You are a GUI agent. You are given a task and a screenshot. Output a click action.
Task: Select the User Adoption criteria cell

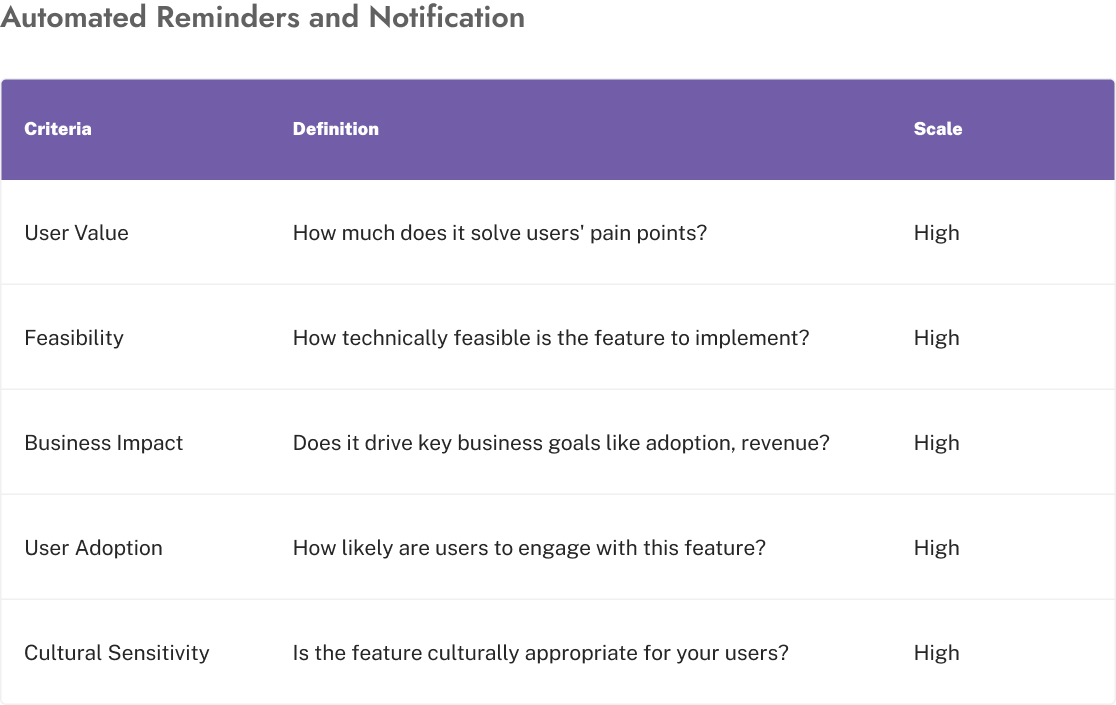(93, 548)
